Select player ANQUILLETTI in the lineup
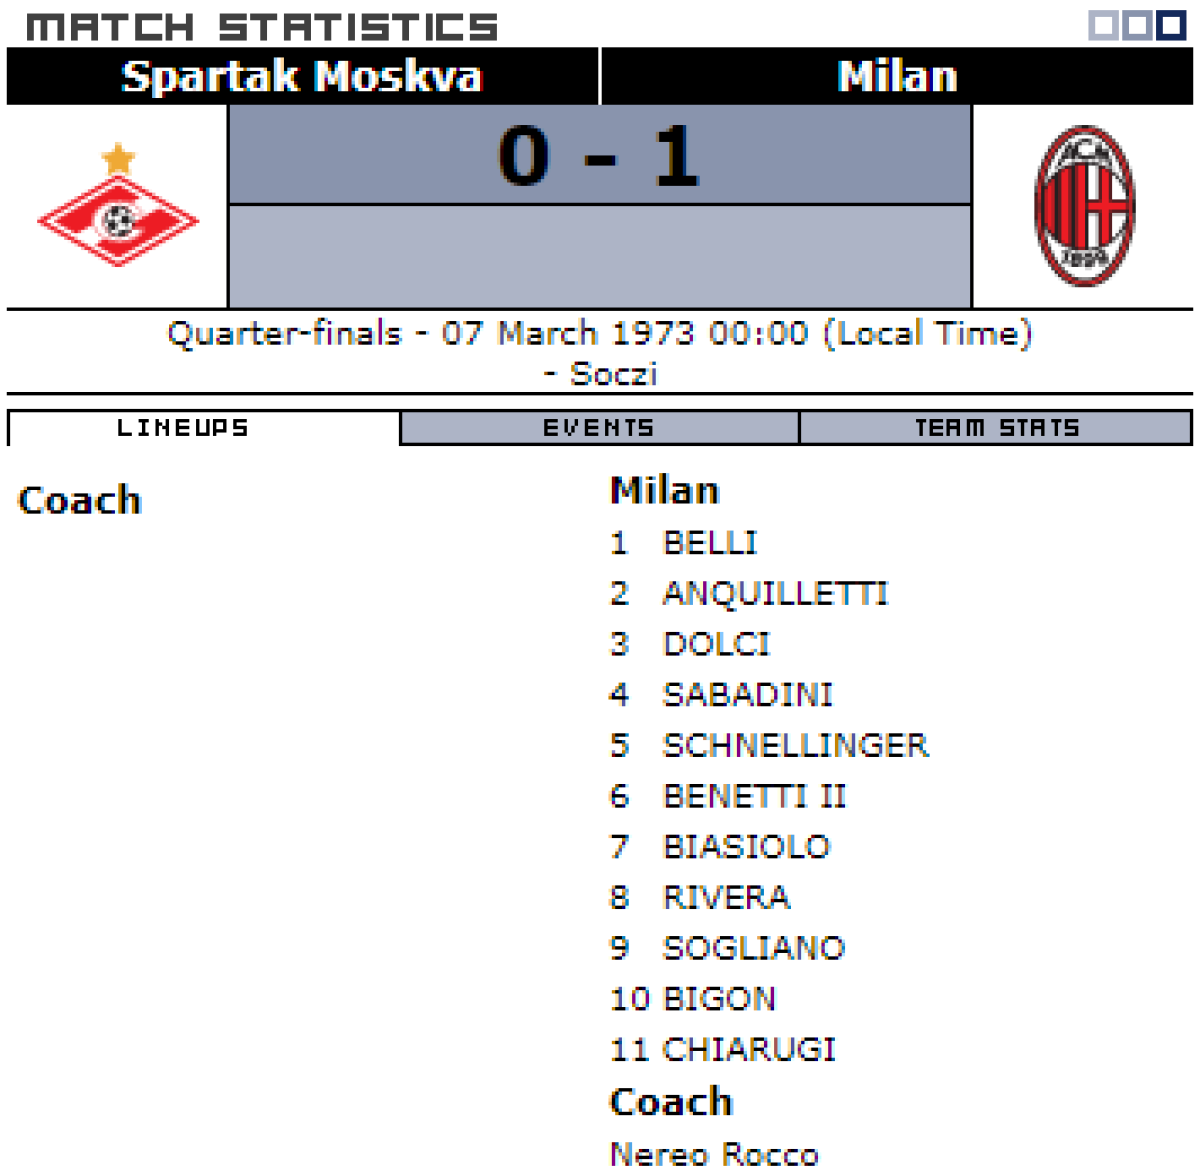Viewport: 1200px width, 1176px height. pyautogui.click(x=775, y=594)
